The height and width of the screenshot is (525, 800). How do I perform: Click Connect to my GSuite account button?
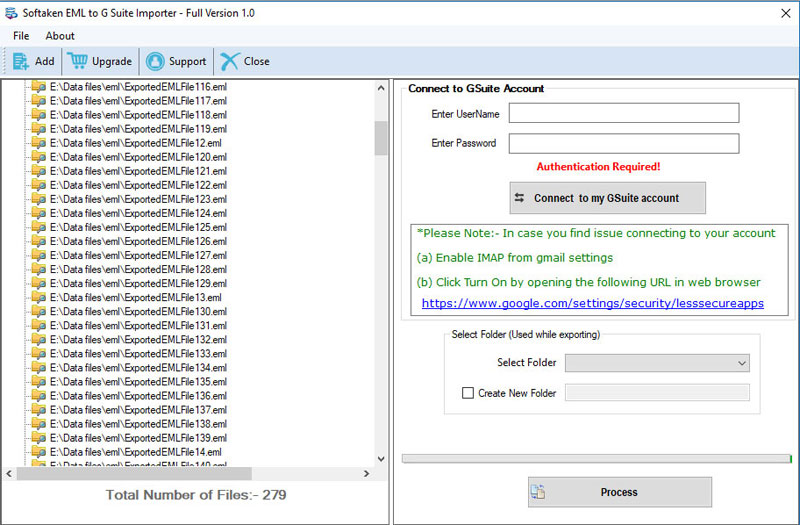coord(607,198)
